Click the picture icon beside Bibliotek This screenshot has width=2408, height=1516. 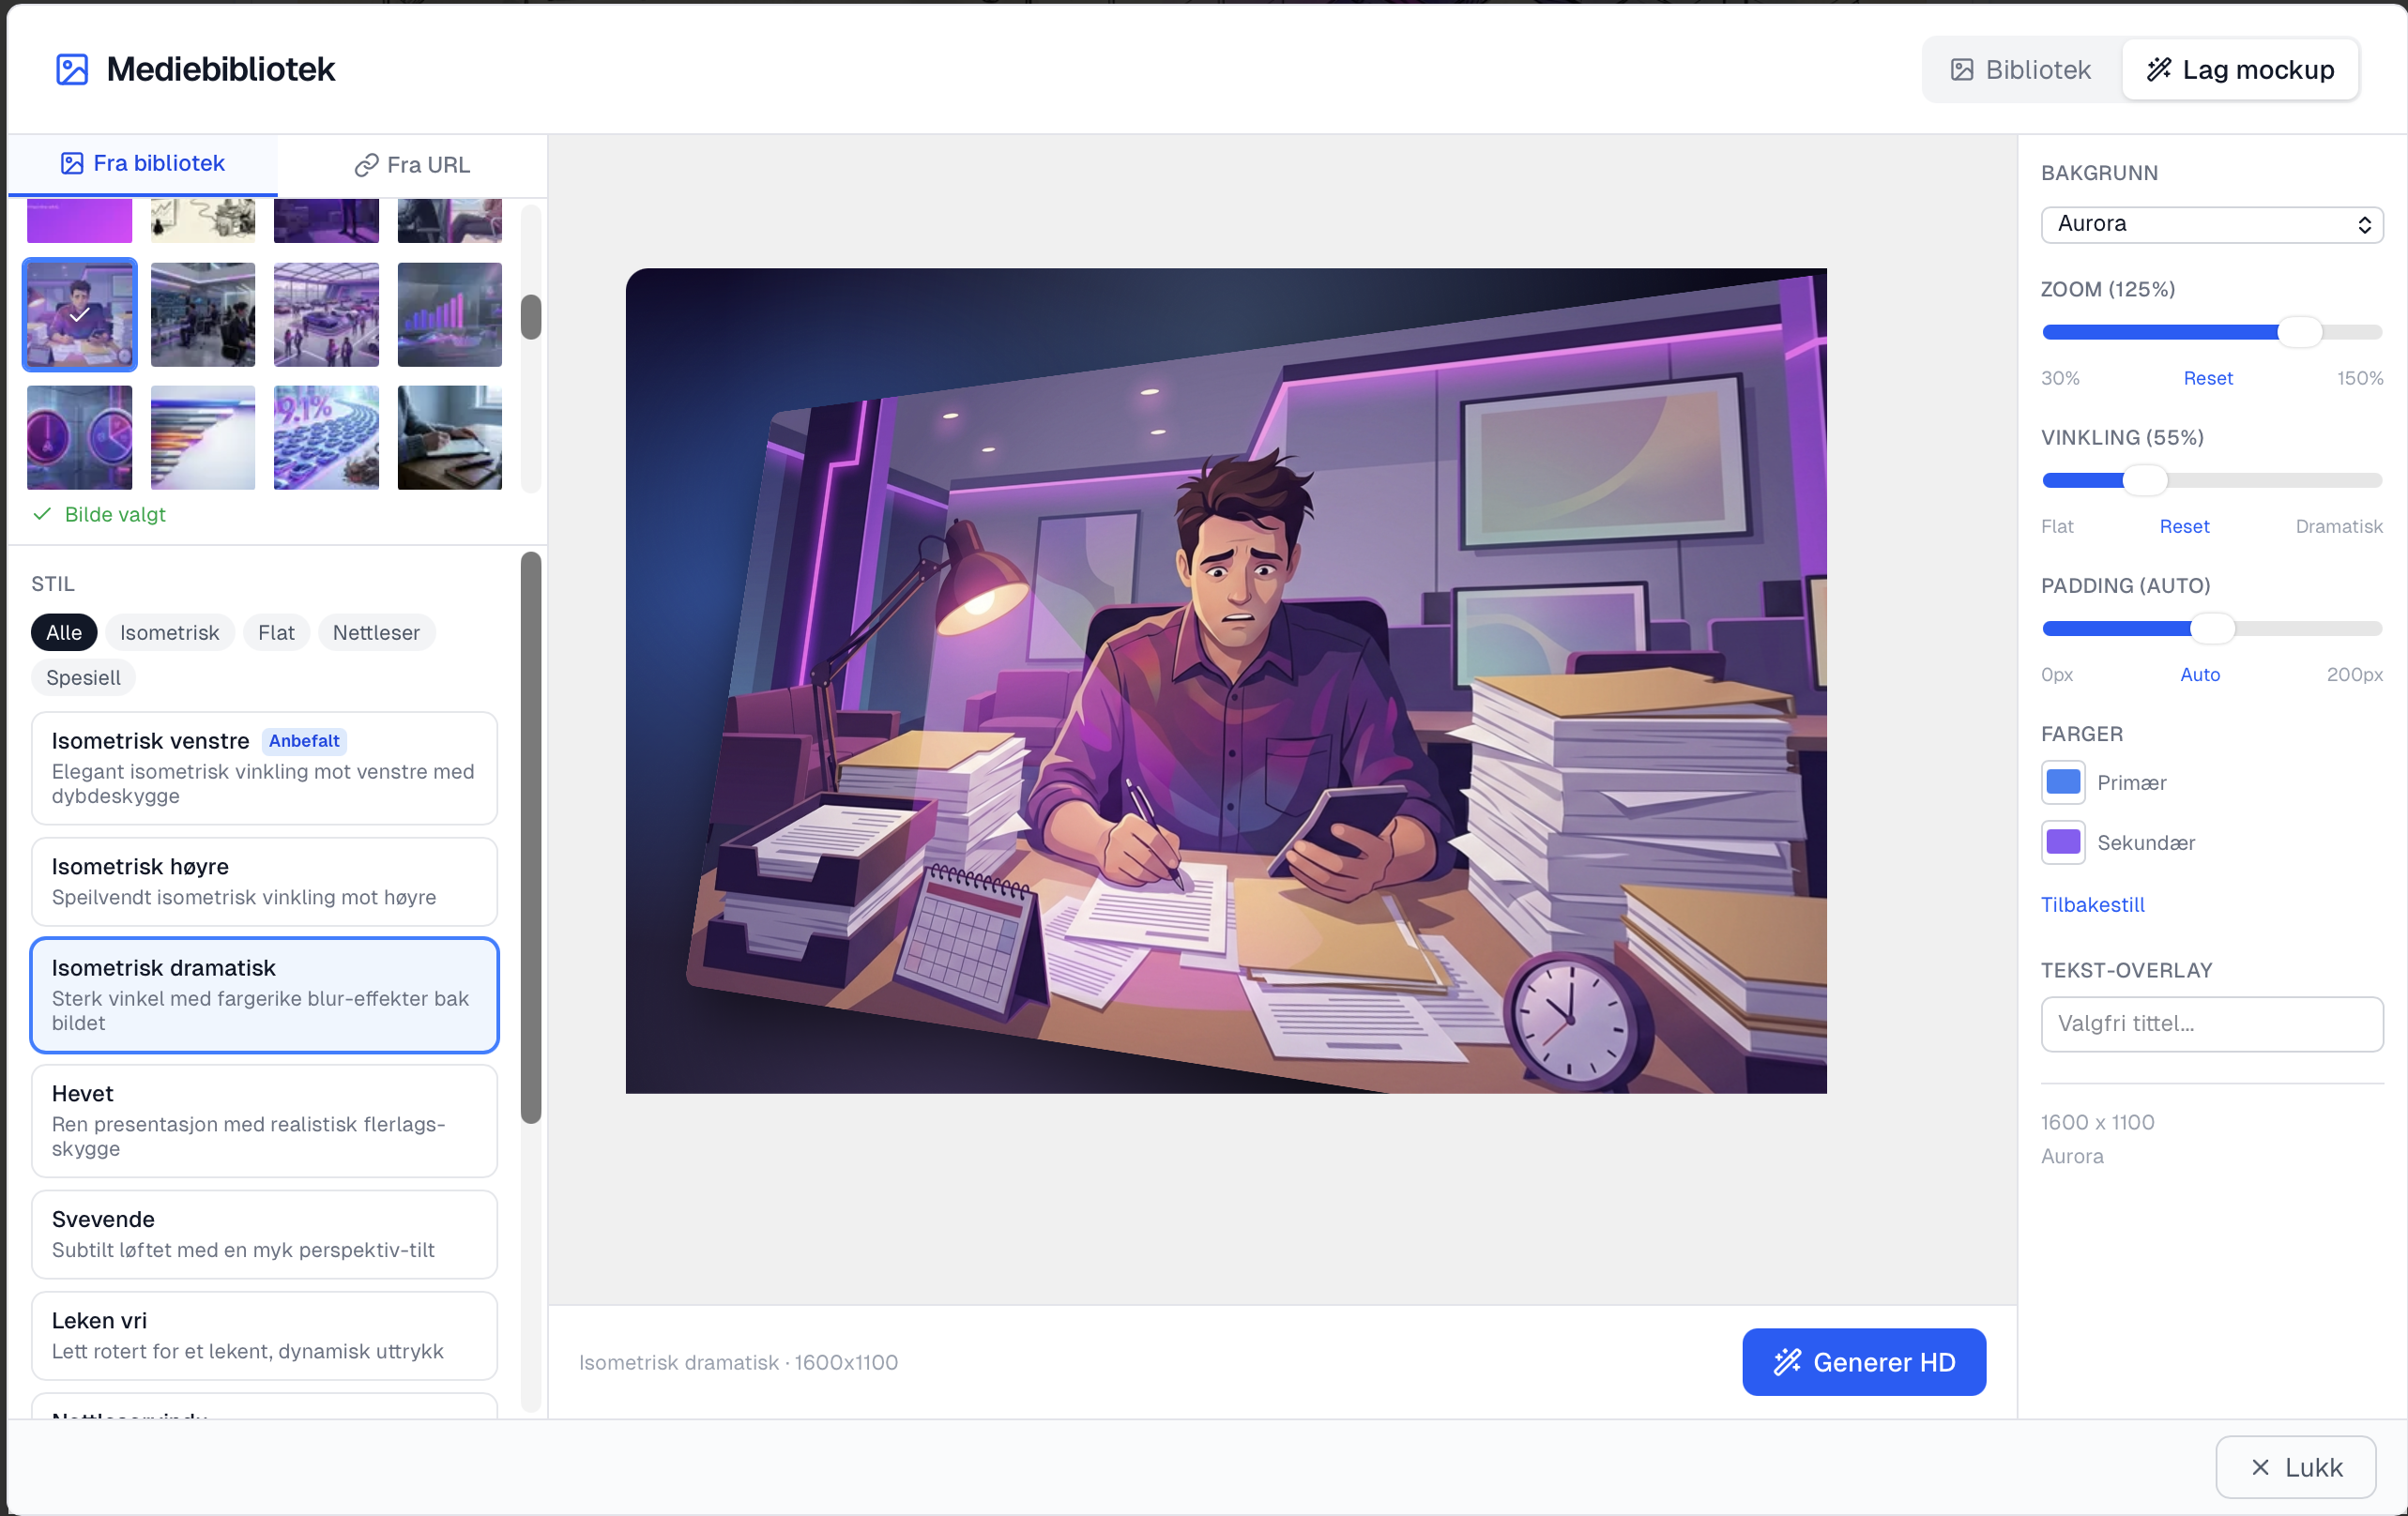click(1962, 69)
